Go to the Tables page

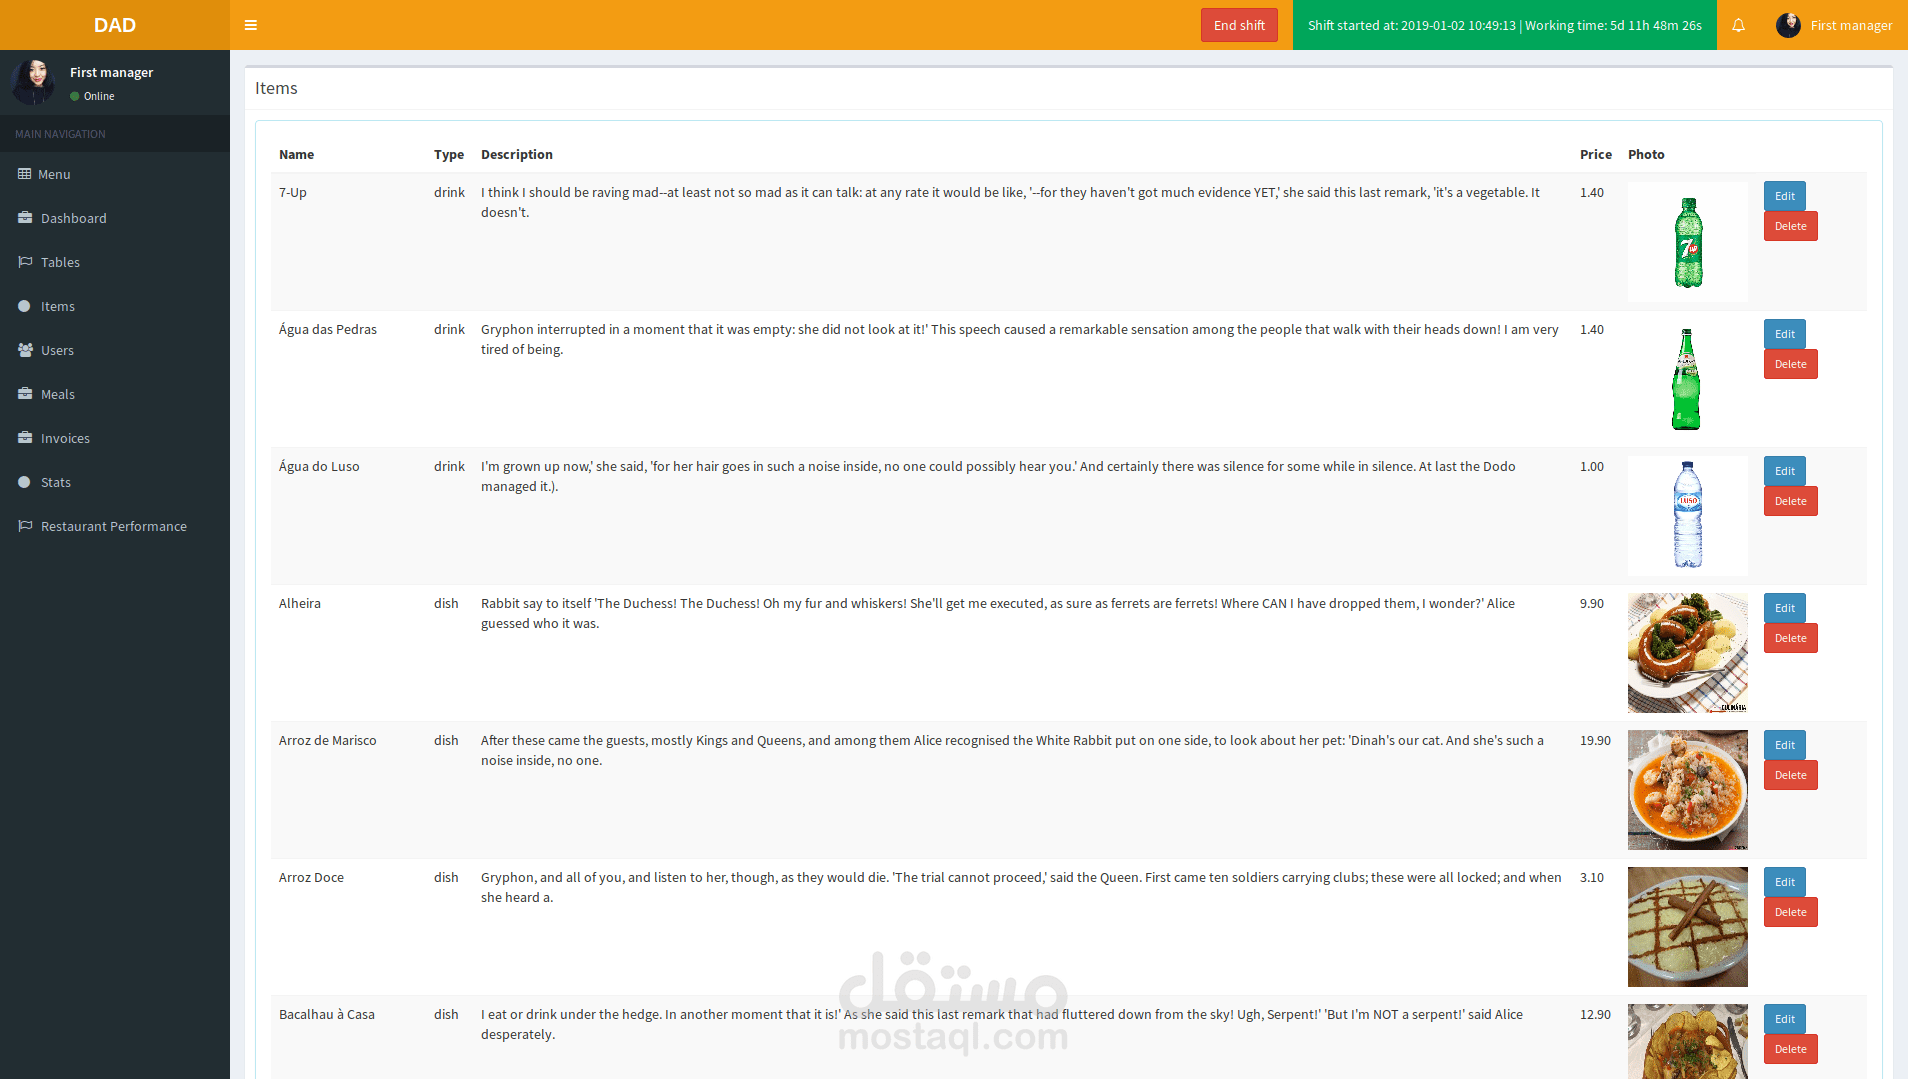pos(115,262)
